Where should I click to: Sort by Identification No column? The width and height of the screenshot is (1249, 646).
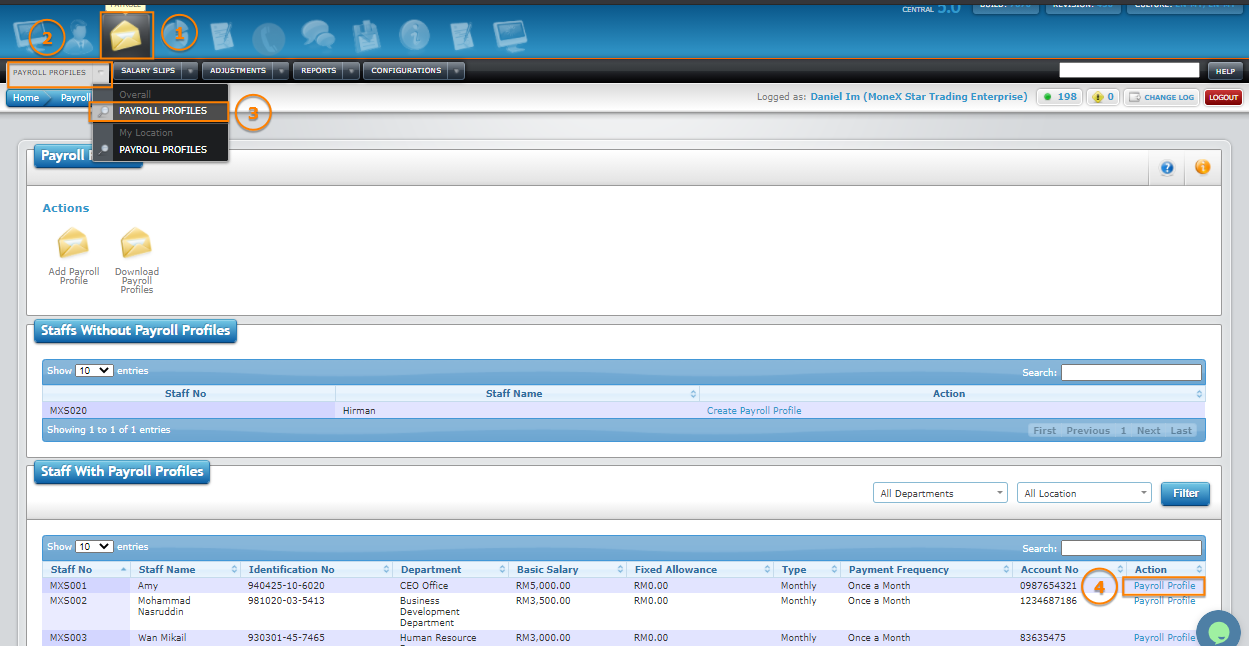(317, 570)
